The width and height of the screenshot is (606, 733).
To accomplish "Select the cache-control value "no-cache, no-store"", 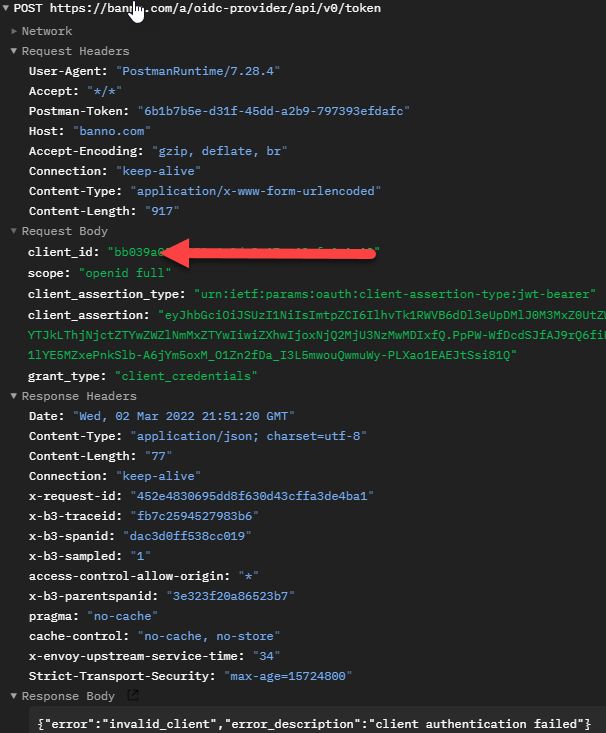I will point(209,636).
